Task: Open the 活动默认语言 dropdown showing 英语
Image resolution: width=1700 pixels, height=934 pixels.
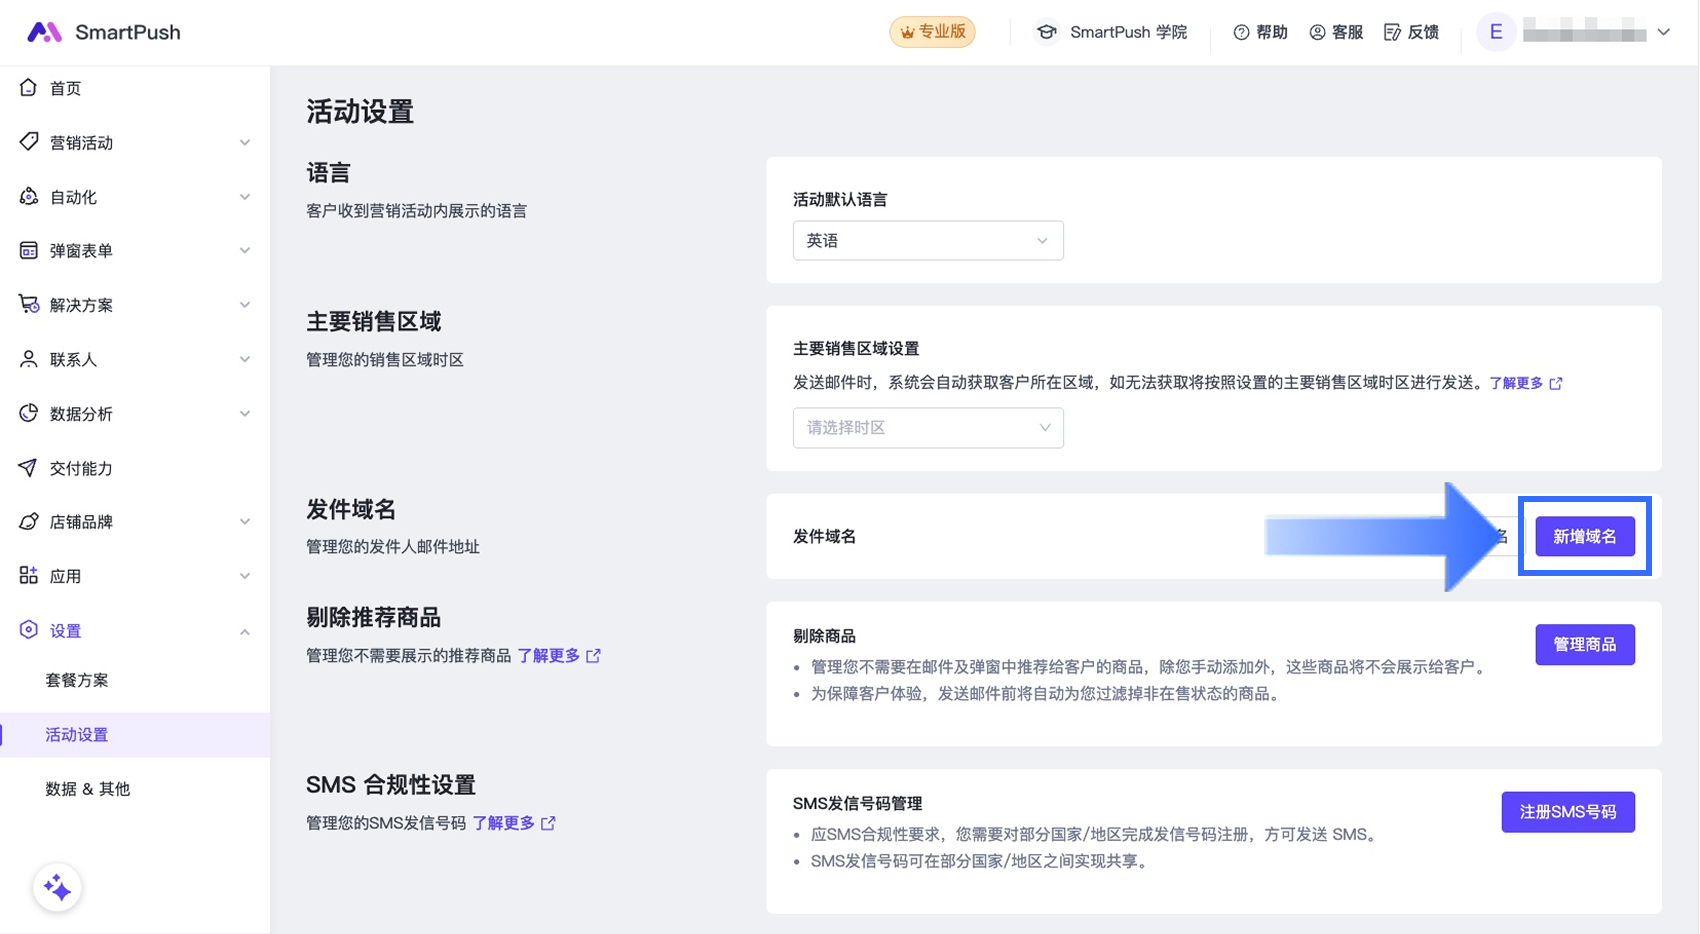Action: click(927, 241)
